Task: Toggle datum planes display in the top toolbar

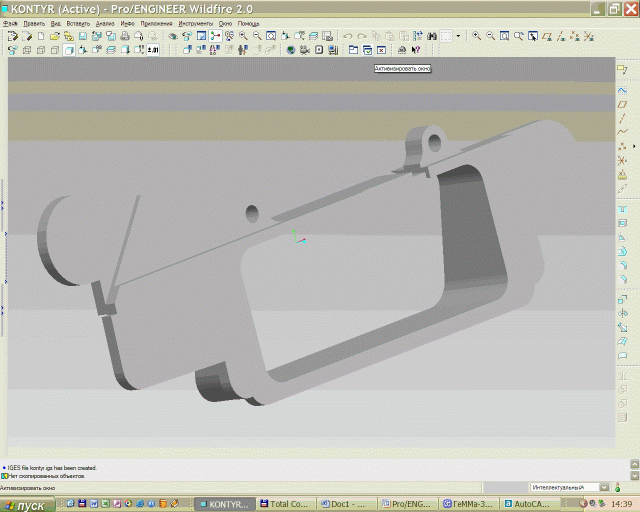Action: click(547, 36)
